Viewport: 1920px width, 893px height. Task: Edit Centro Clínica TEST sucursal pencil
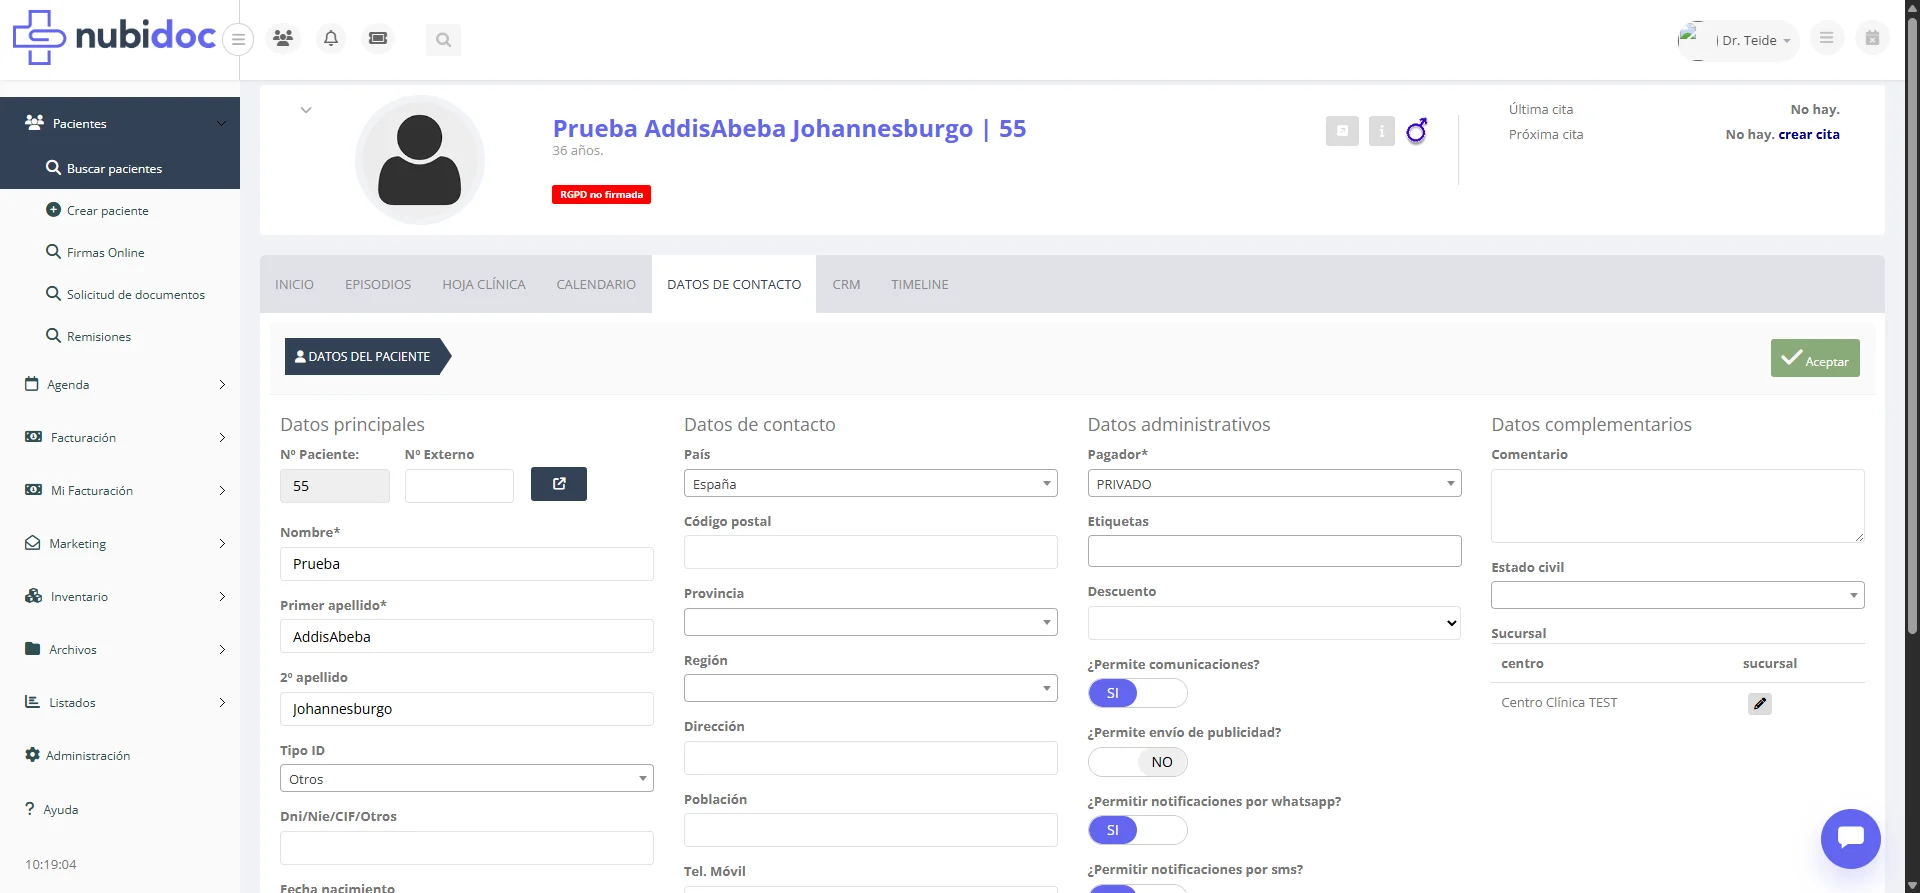[1760, 703]
